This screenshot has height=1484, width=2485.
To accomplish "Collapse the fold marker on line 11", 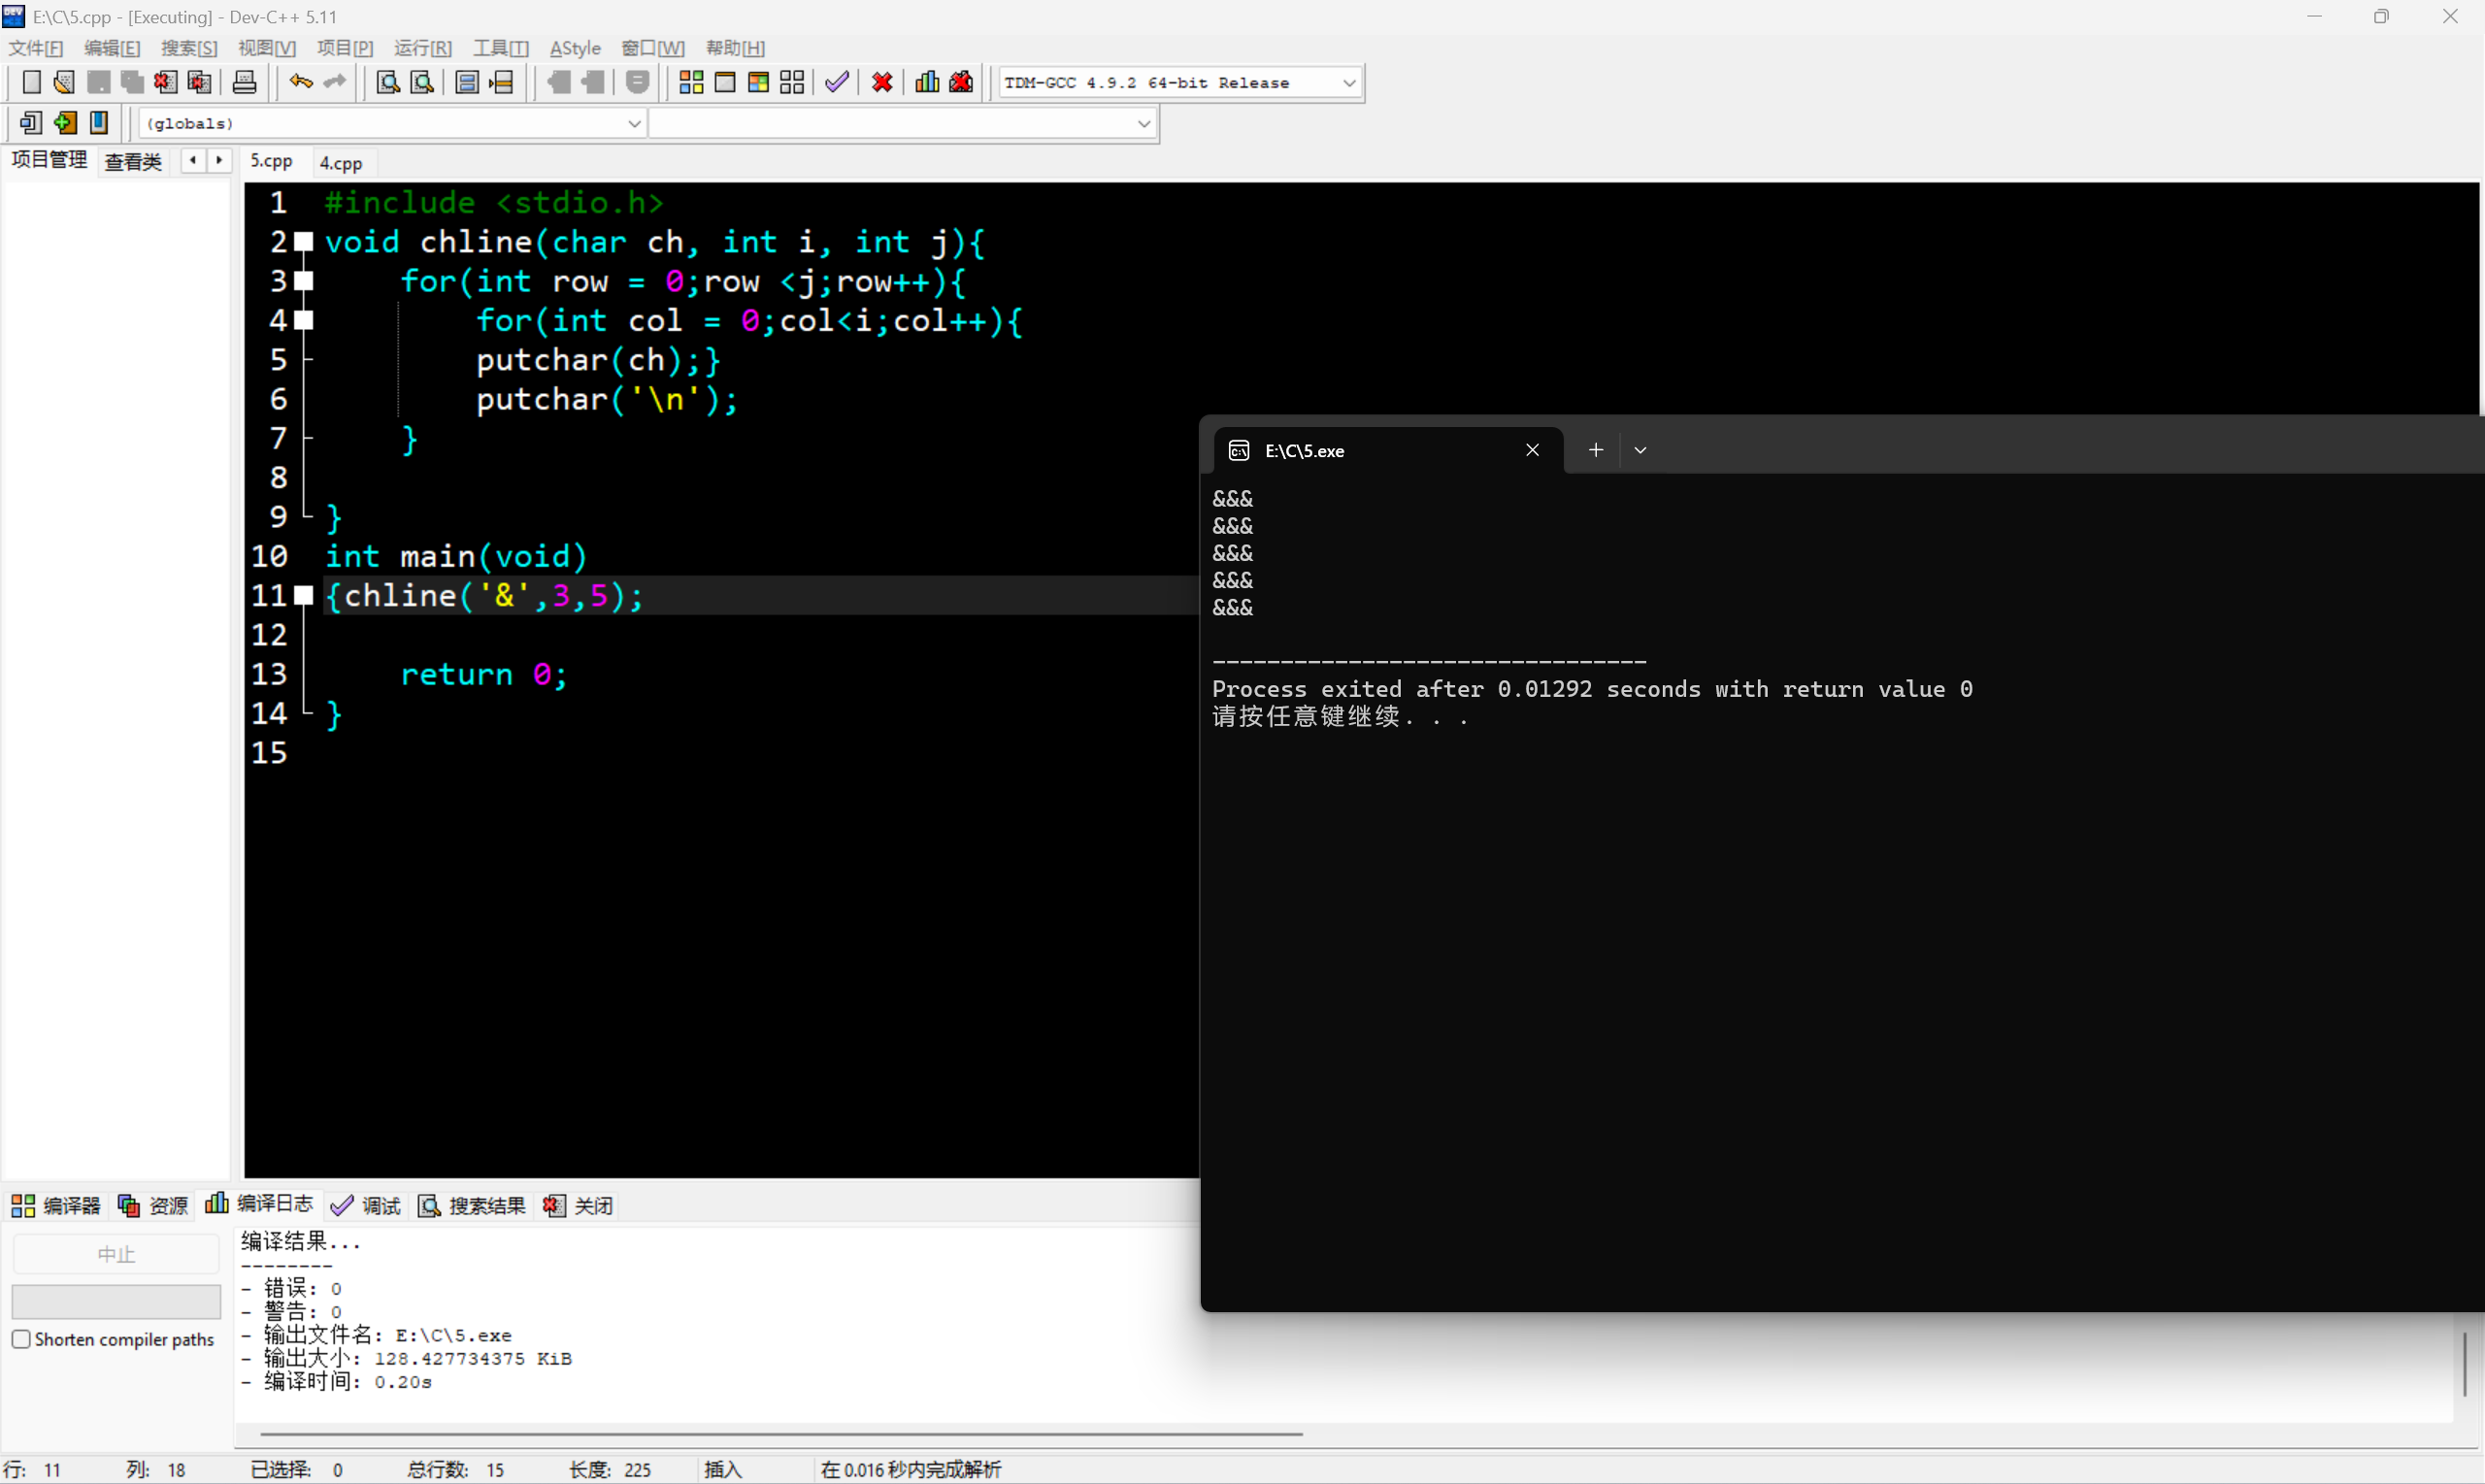I will [x=304, y=596].
